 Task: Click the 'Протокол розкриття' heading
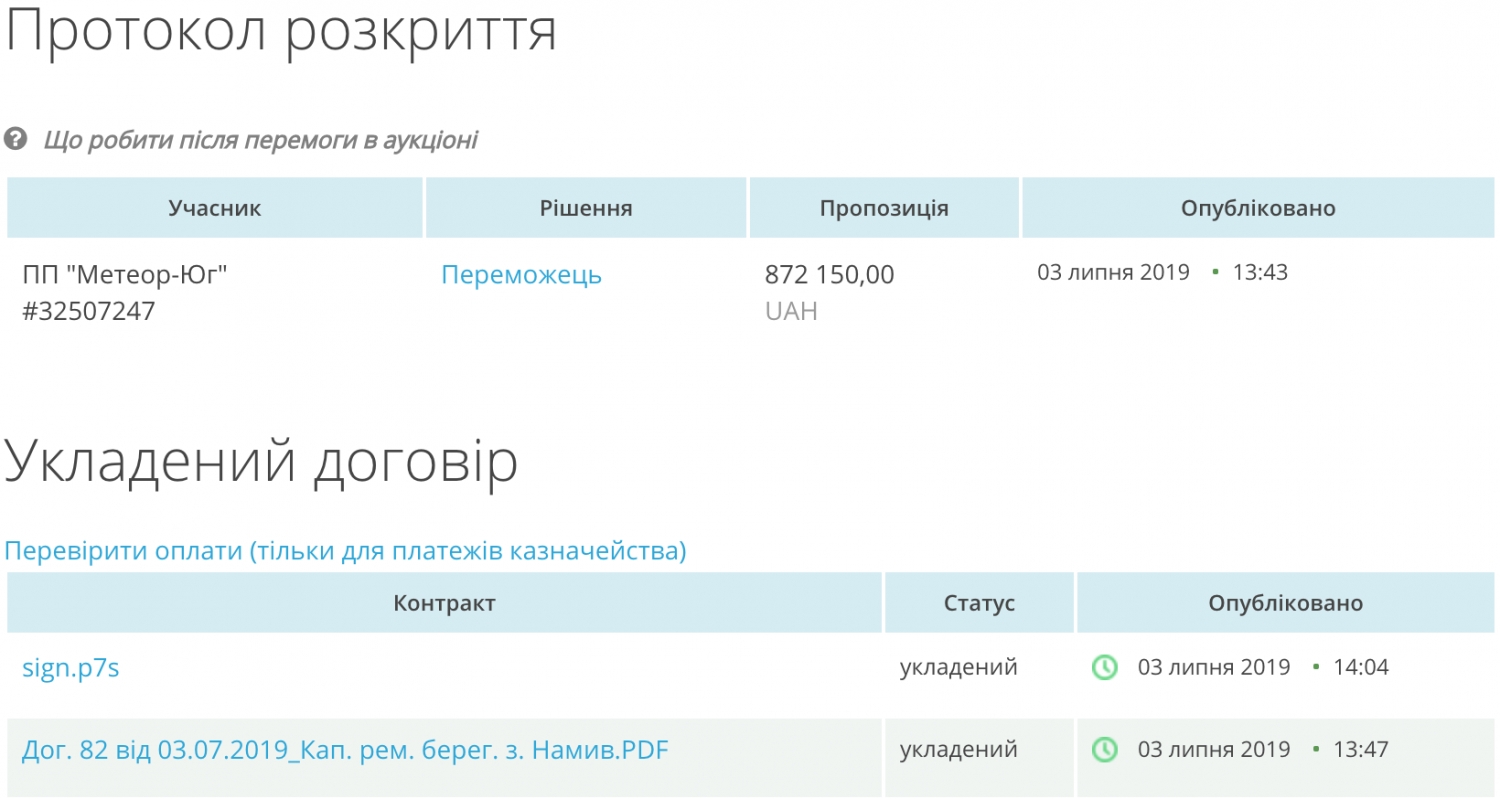coord(281,32)
